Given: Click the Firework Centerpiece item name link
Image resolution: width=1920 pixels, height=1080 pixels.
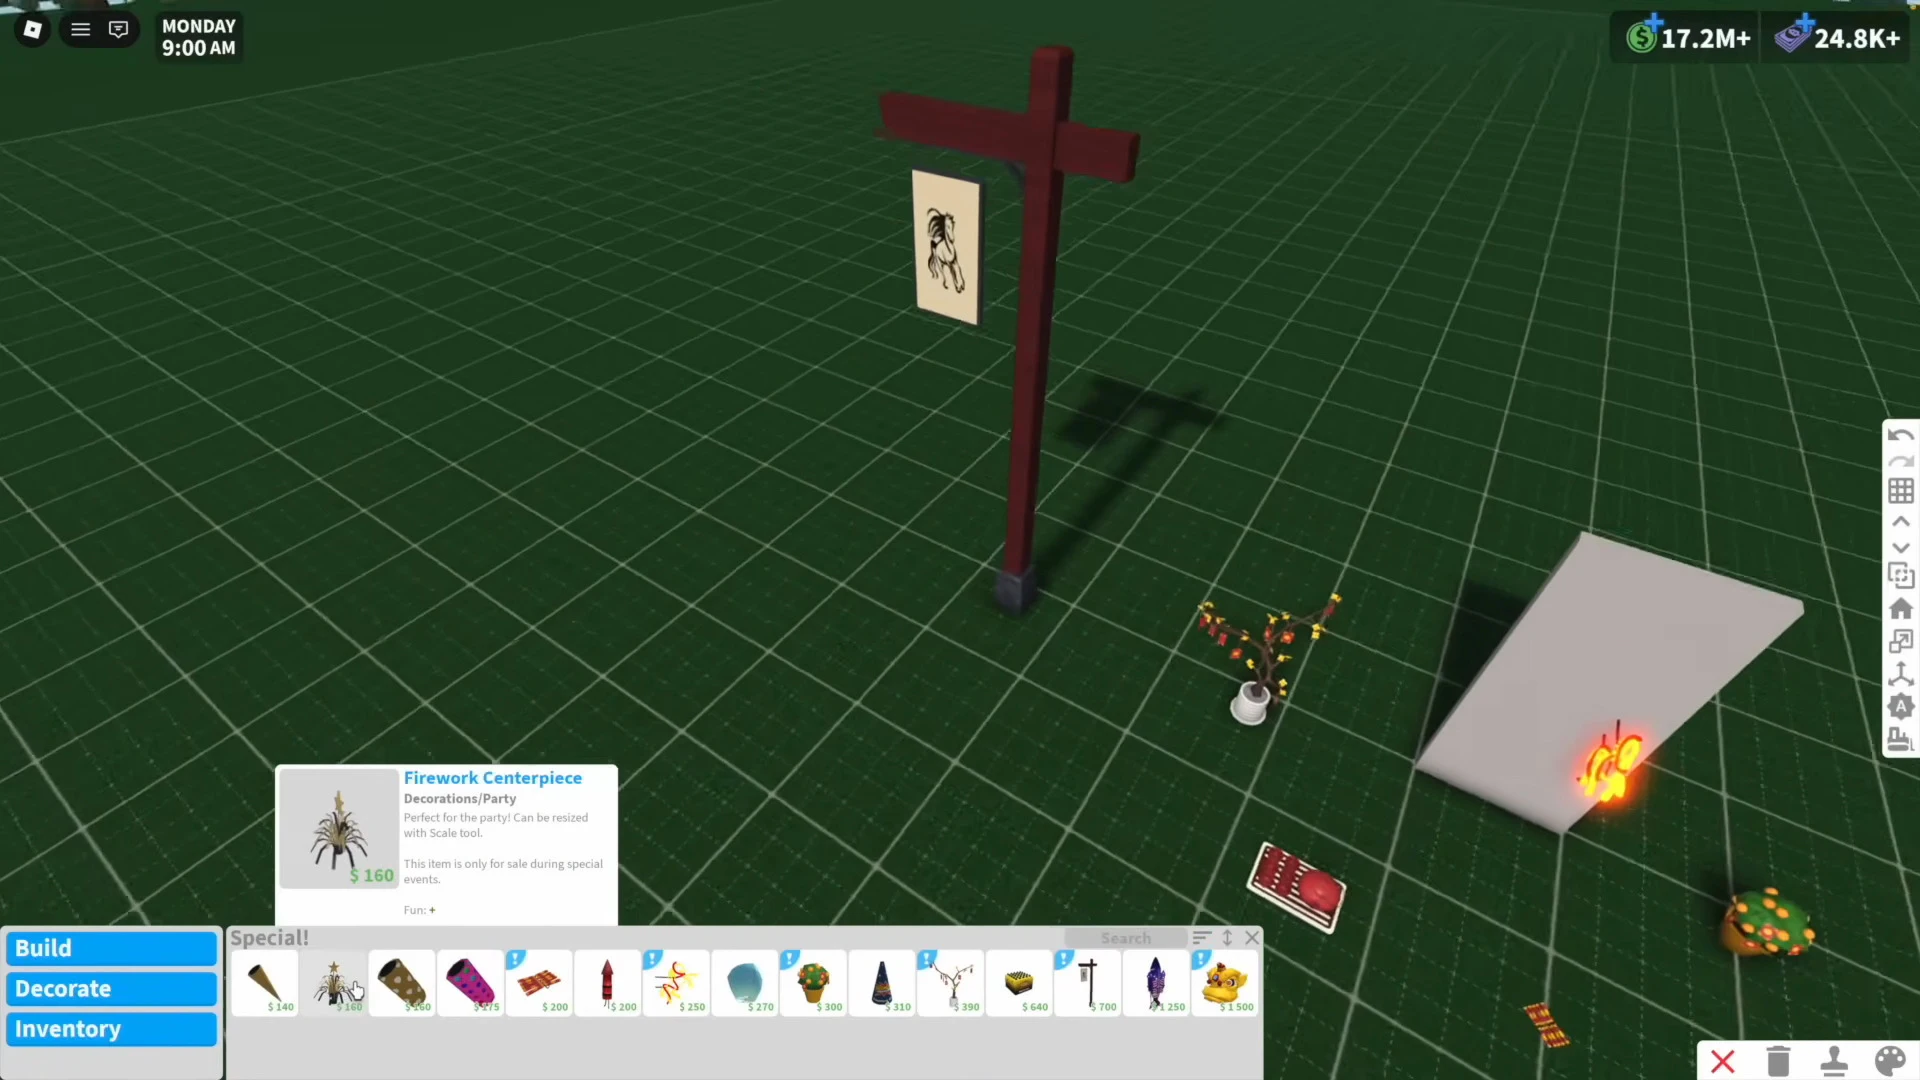Looking at the screenshot, I should [x=492, y=777].
